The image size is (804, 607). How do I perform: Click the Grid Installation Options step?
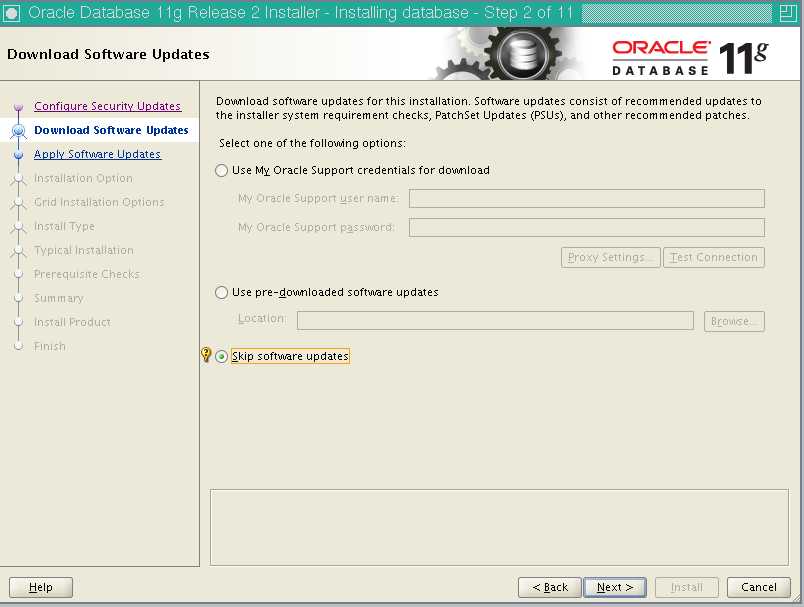(99, 203)
